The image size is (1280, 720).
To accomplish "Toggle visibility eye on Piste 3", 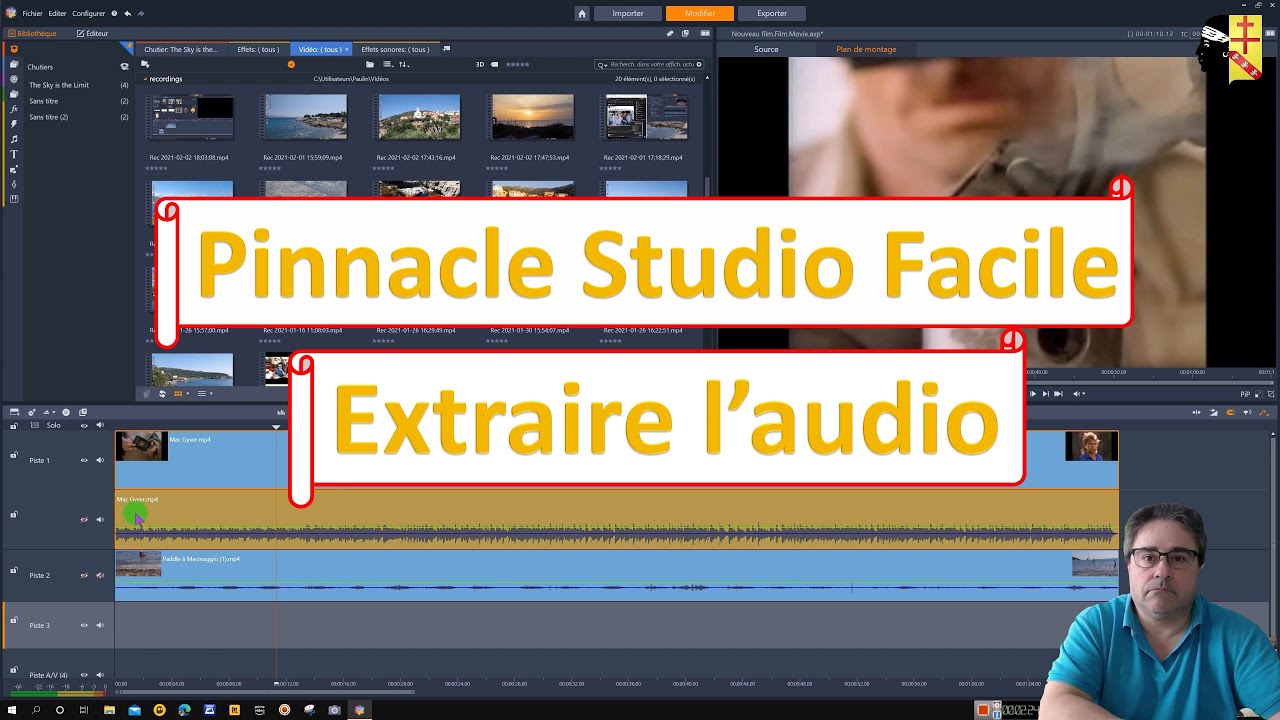I will tap(84, 625).
